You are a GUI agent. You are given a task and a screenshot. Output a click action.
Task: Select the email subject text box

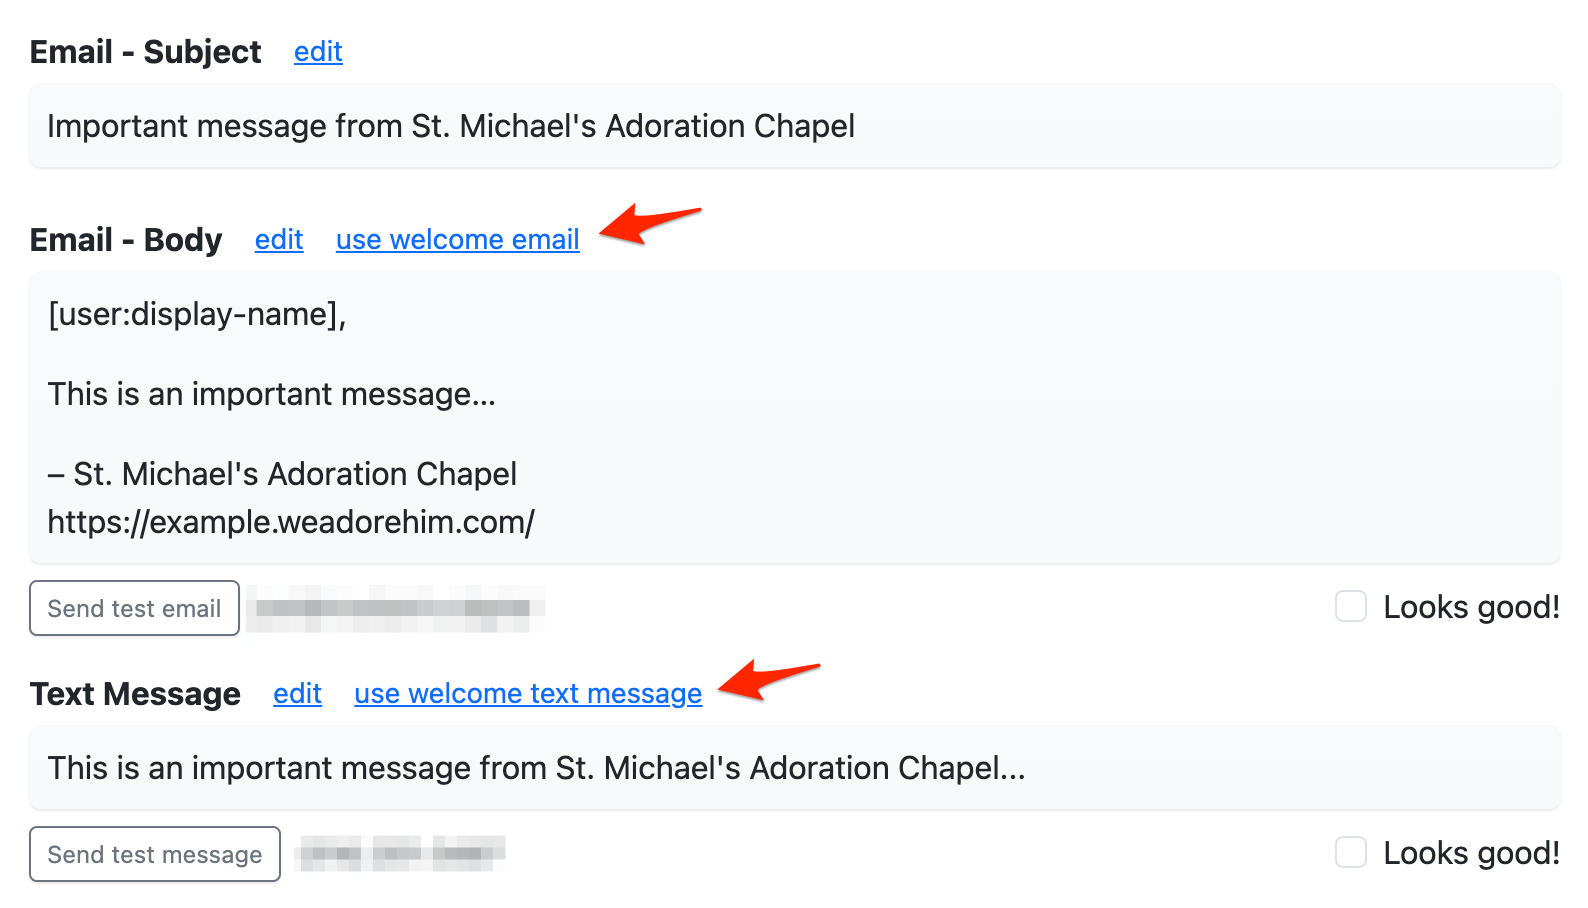pos(794,126)
